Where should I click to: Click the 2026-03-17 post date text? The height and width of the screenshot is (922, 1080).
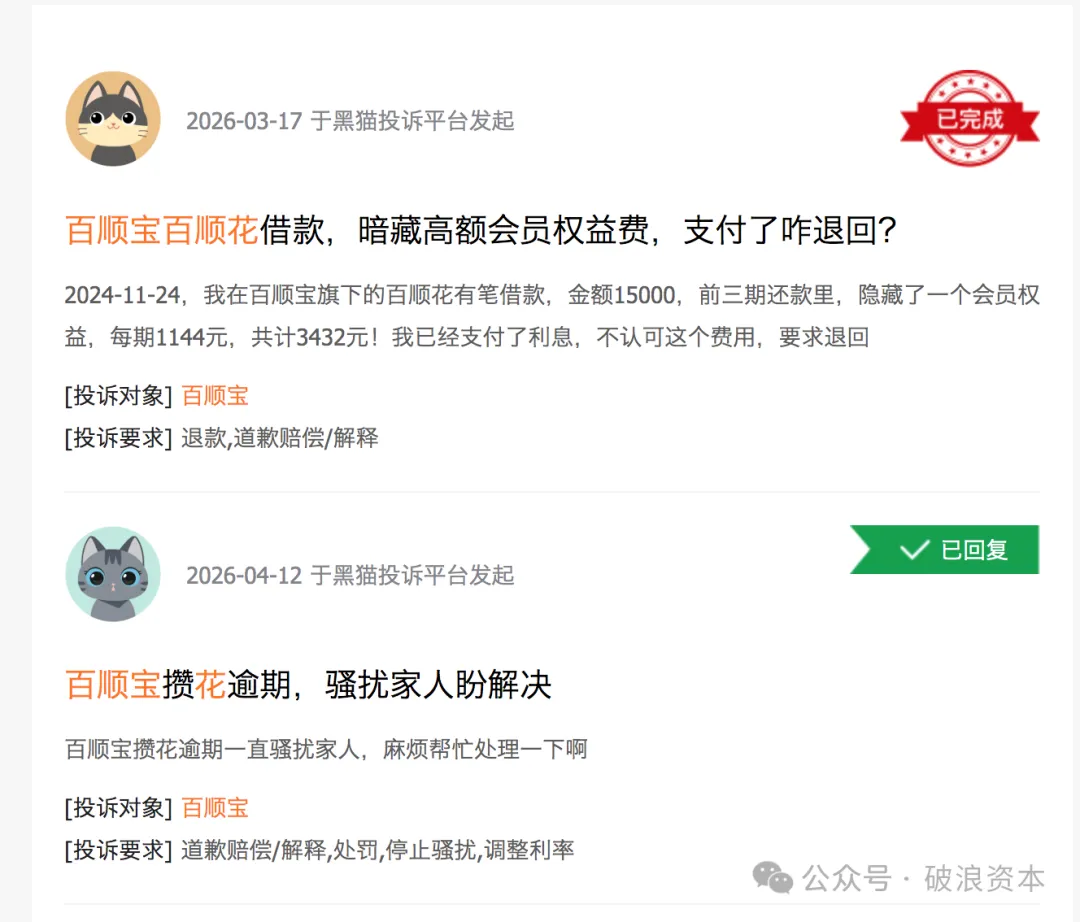[x=244, y=121]
